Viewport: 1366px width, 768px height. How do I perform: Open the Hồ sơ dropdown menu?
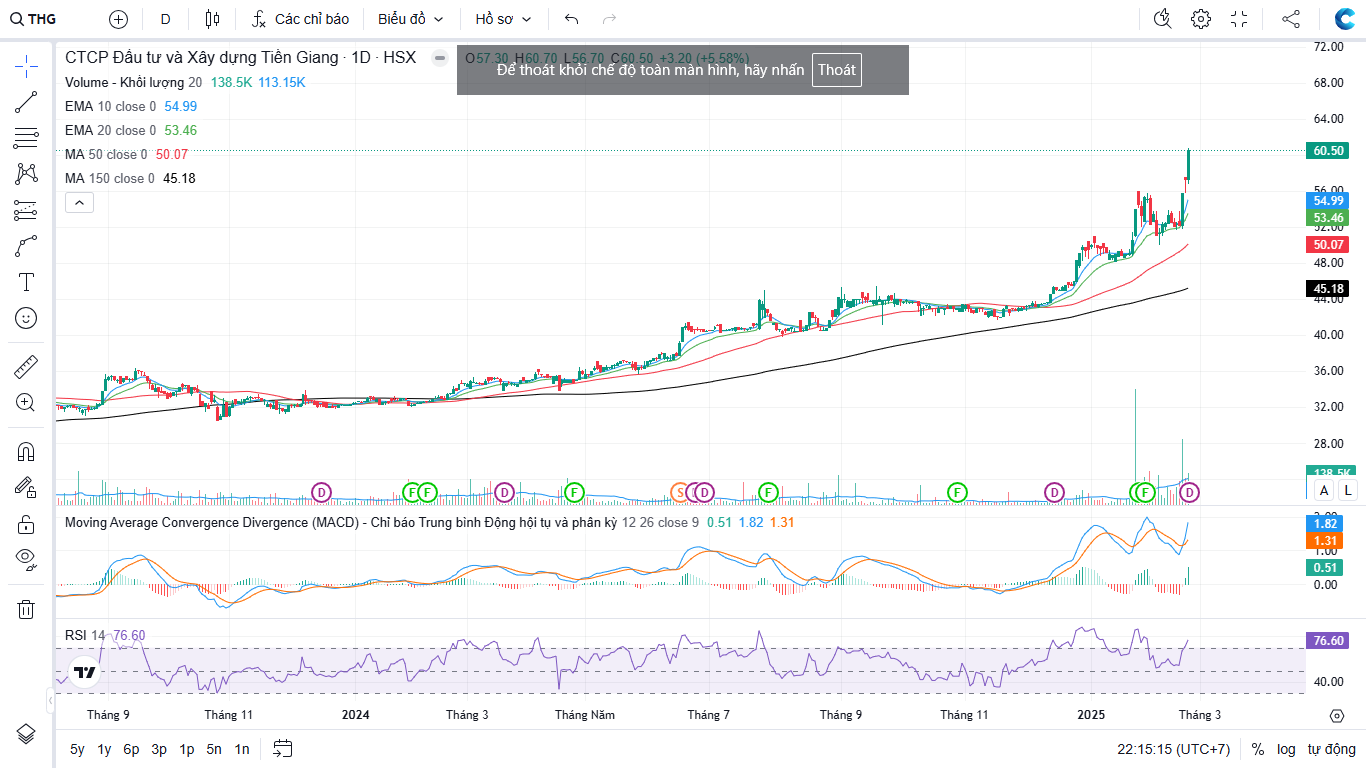click(x=503, y=19)
